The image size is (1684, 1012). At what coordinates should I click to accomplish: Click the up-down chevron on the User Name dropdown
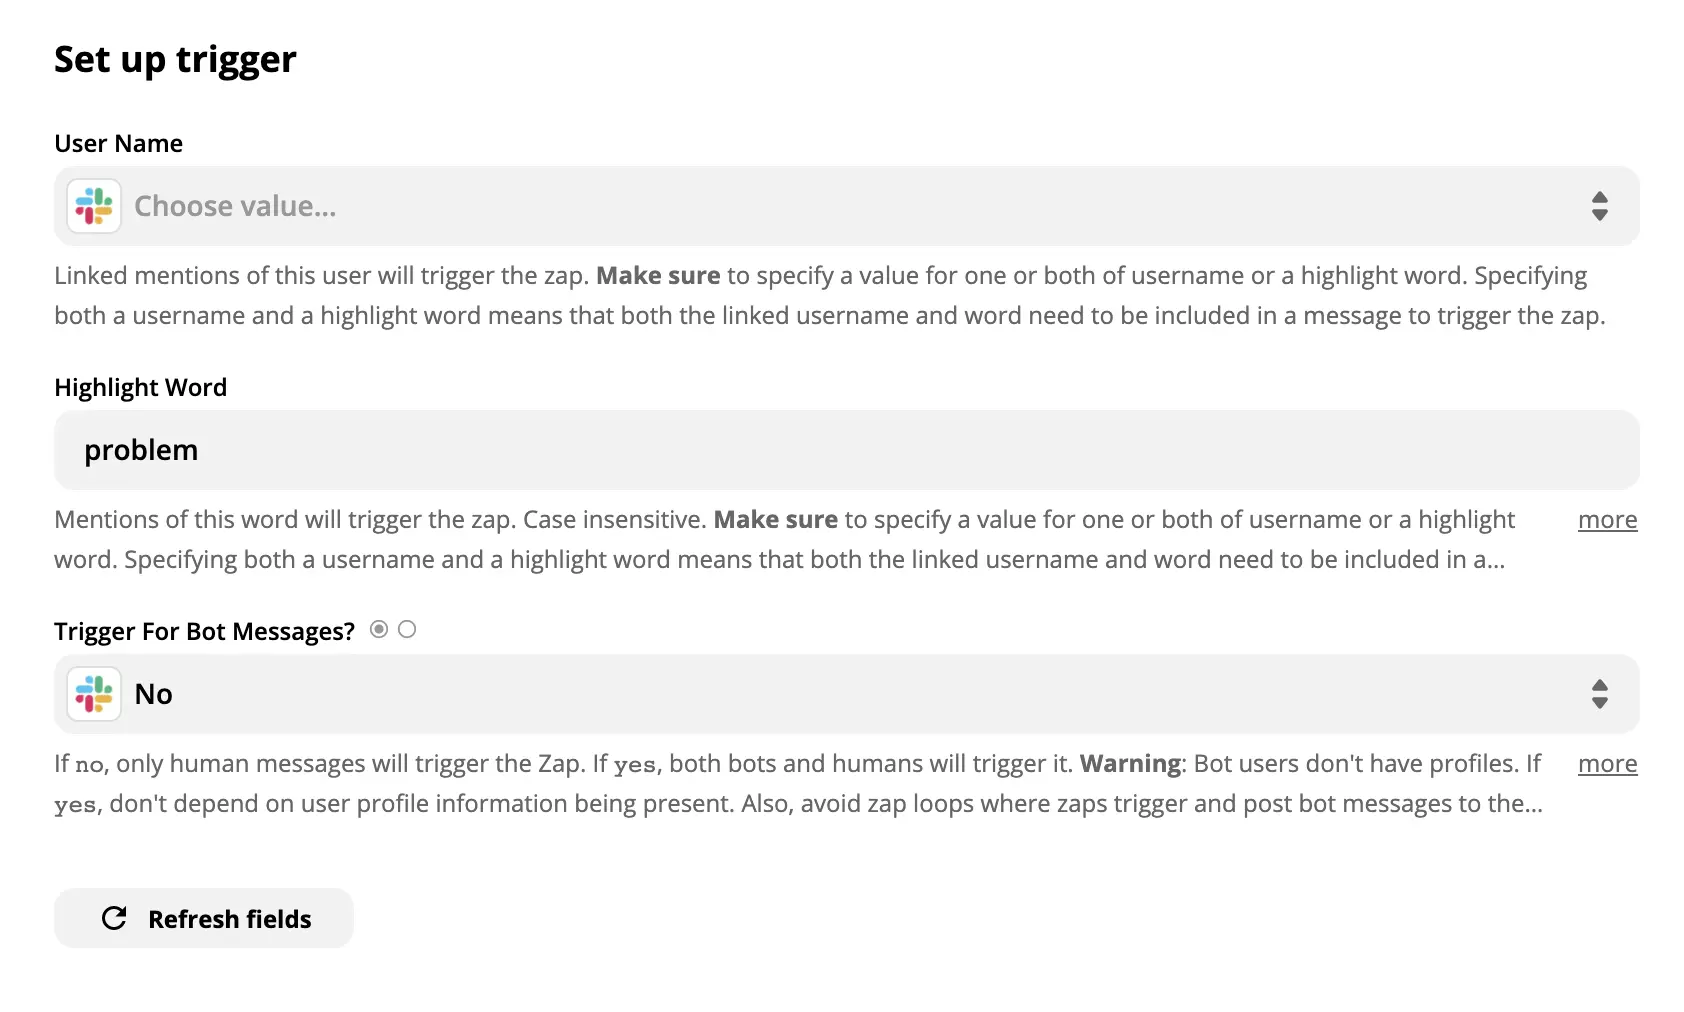coord(1601,206)
